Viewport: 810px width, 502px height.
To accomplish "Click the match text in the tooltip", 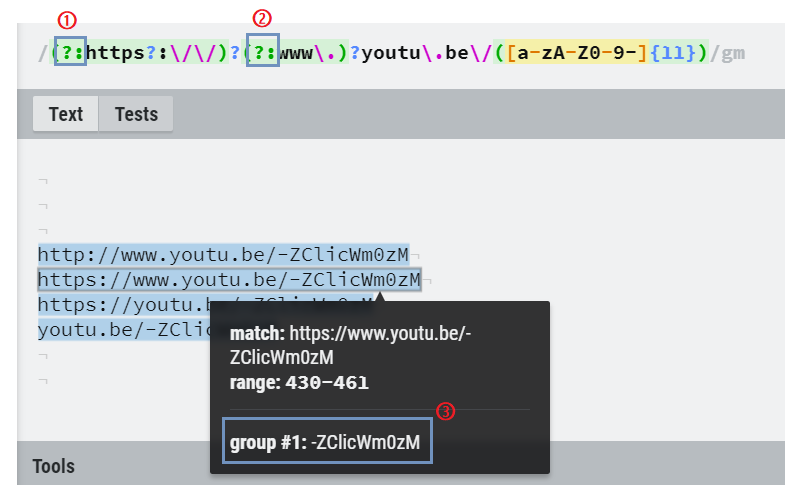I will [350, 346].
